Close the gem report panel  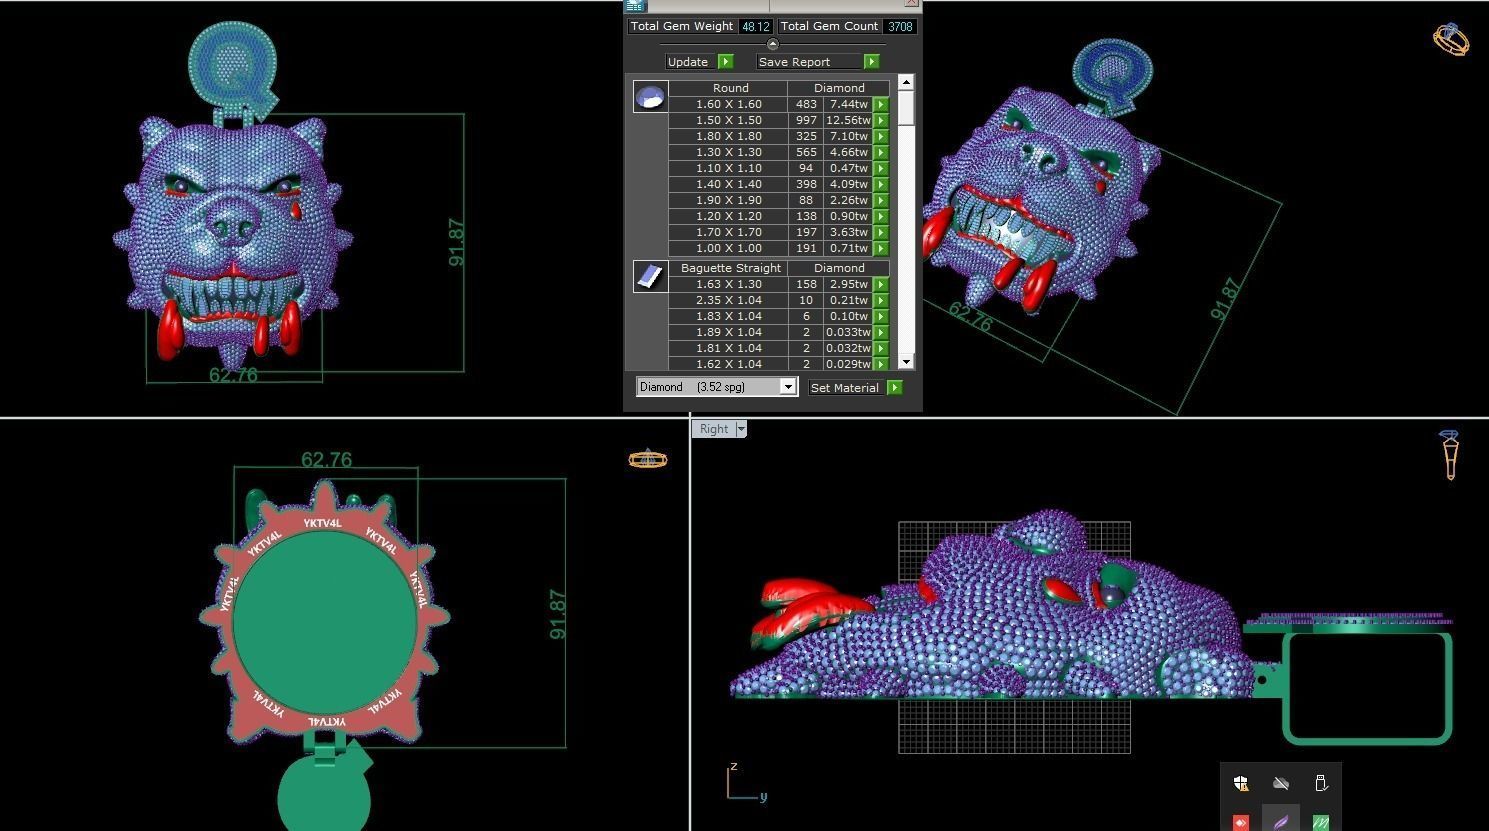[x=911, y=4]
